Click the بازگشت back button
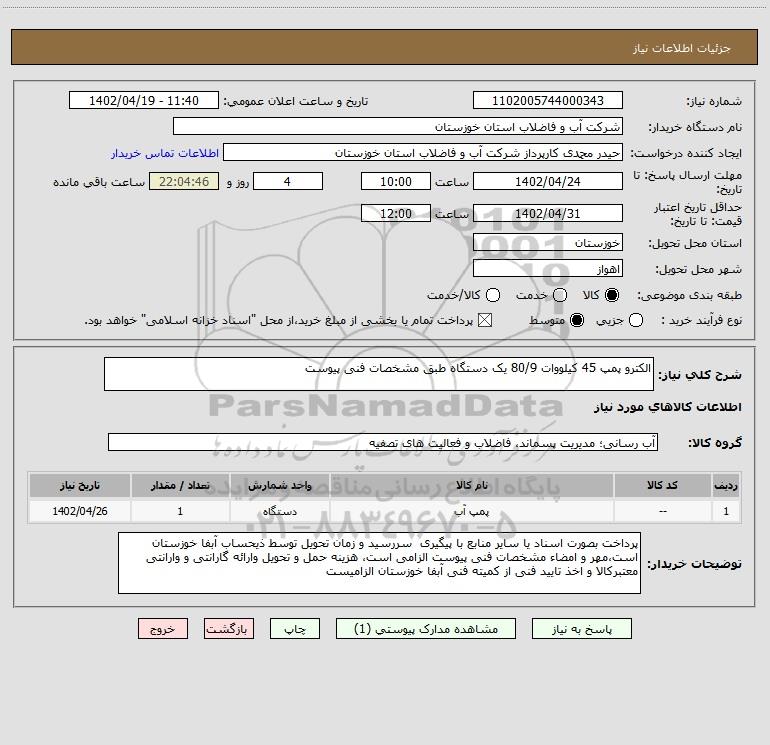770x745 pixels. pyautogui.click(x=229, y=629)
